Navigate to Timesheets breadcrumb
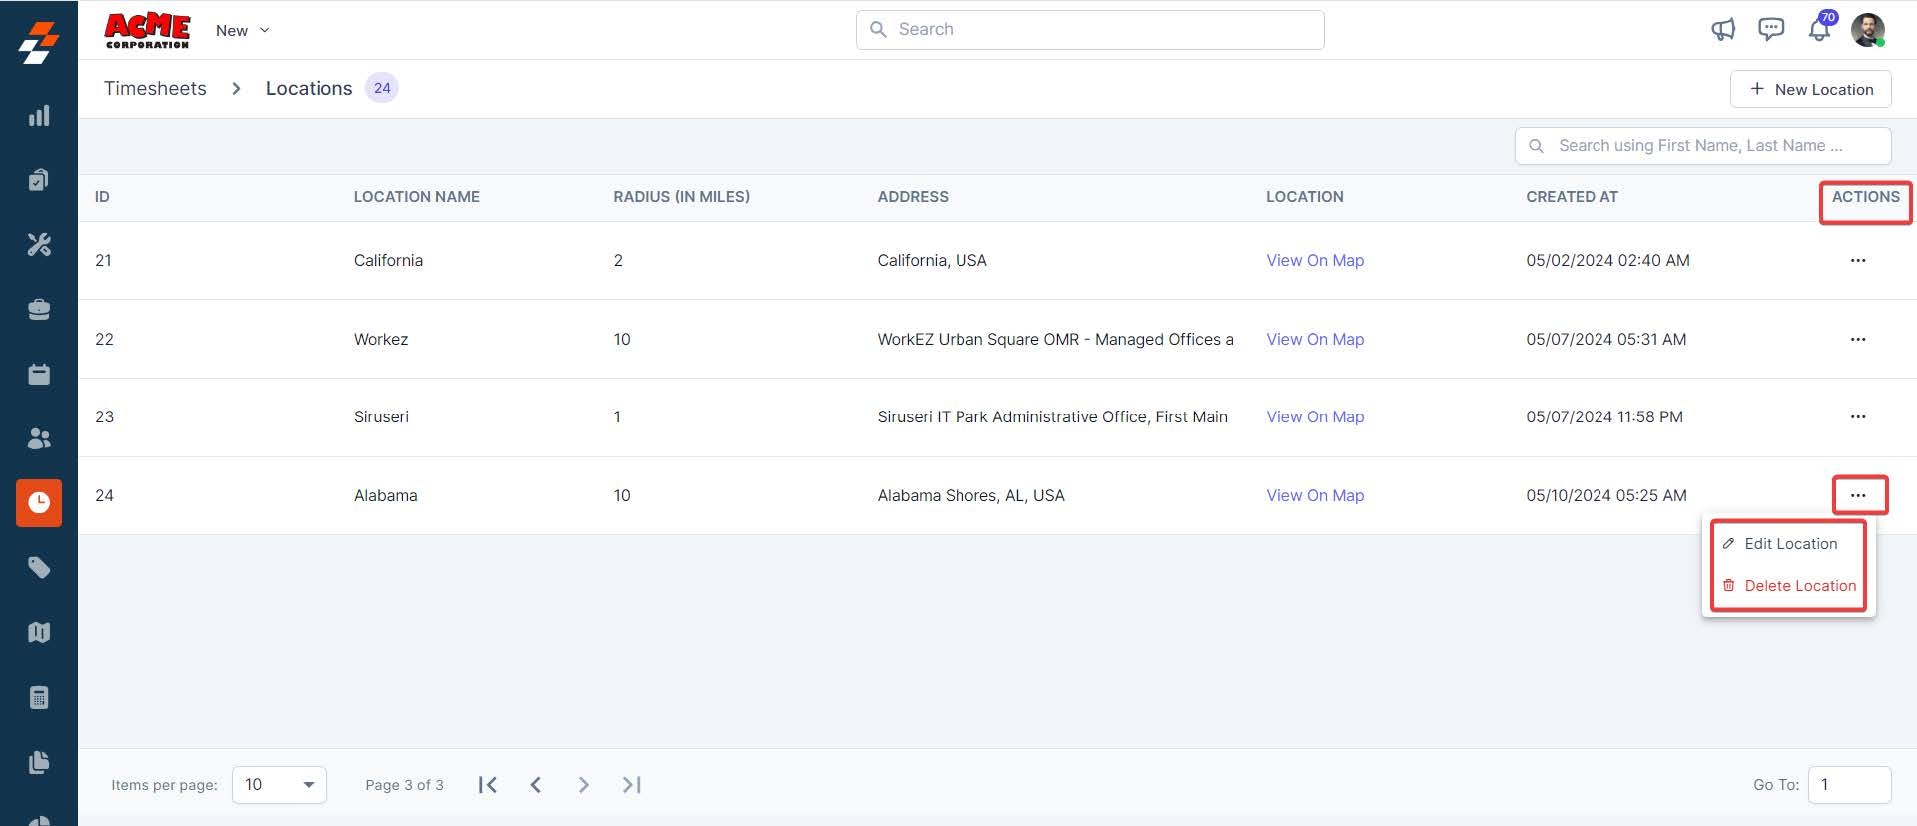 click(x=155, y=88)
